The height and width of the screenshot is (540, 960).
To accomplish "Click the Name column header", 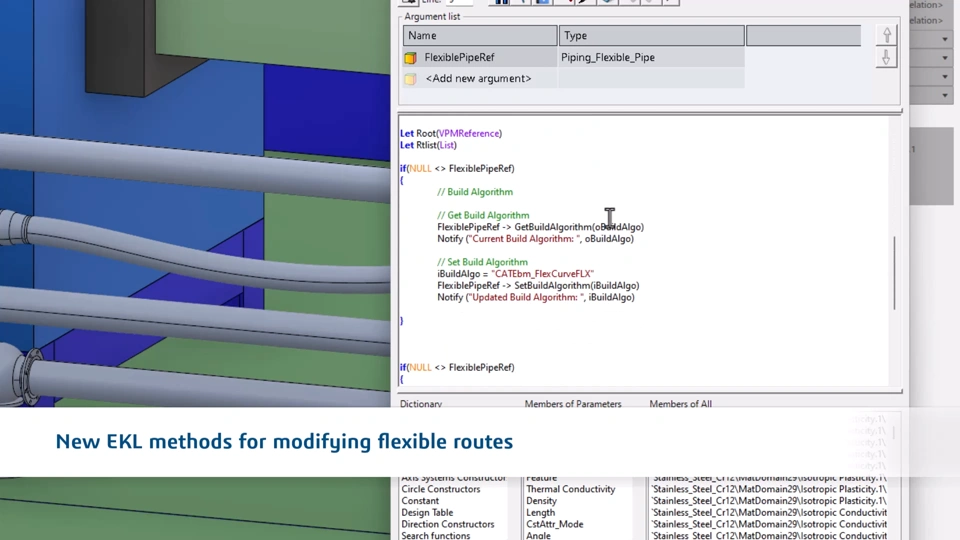I will pos(480,36).
